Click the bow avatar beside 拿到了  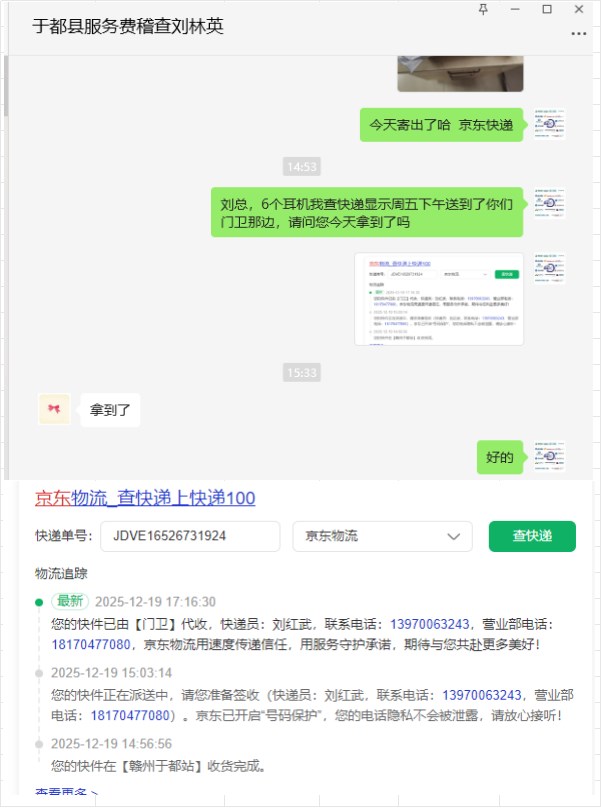tap(54, 409)
